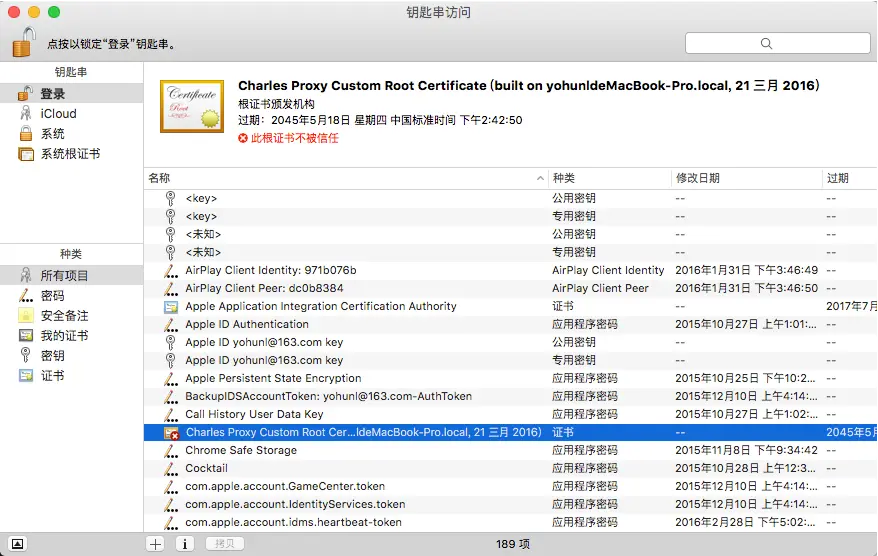Click the 2017年7月 expiry cell
Viewport: 878px width, 556px height.
coord(851,306)
